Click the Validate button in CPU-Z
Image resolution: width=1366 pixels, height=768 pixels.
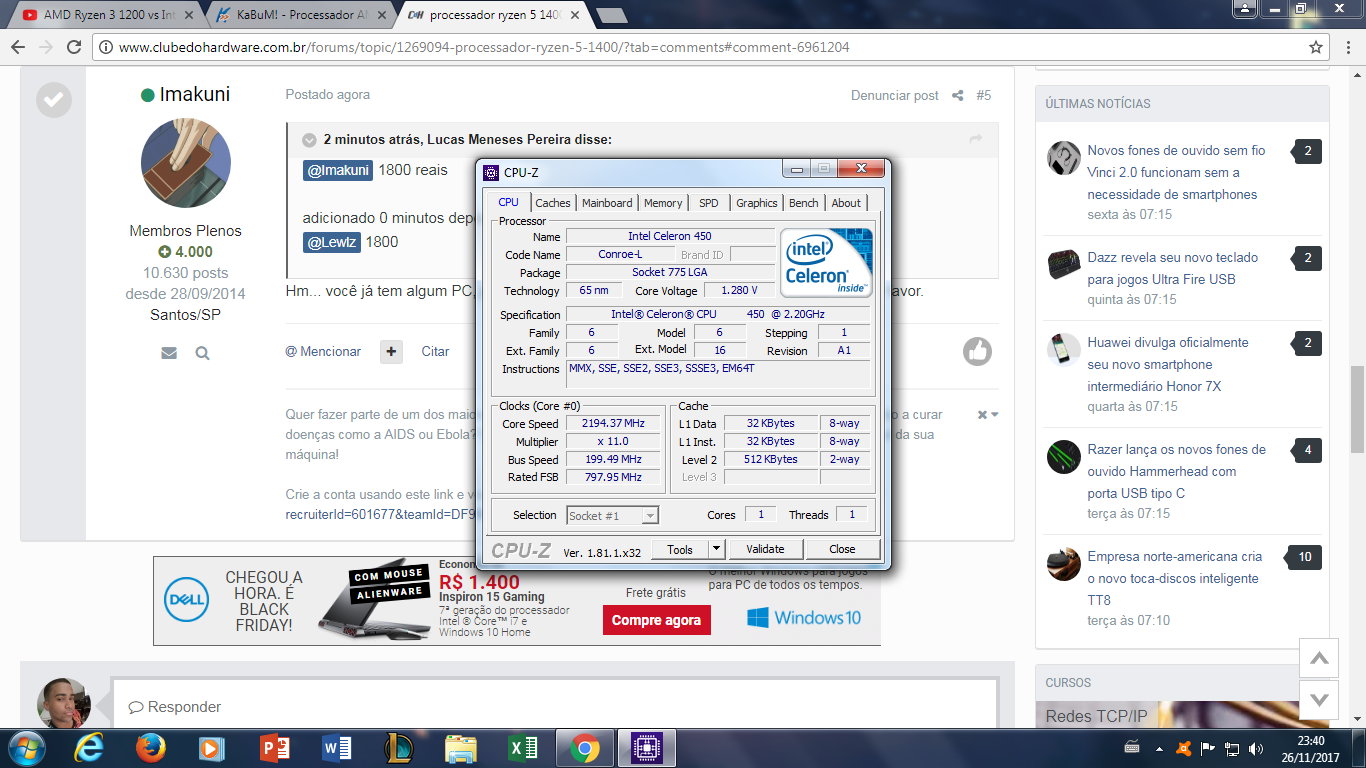(x=765, y=549)
